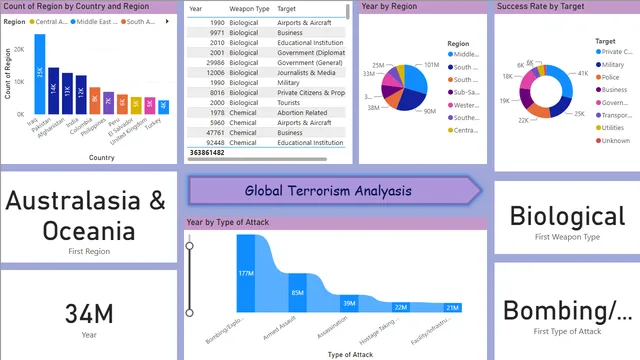Viewport: 640px width, 360px height.
Task: Select donut segment labeled 25K
Action: (560, 106)
